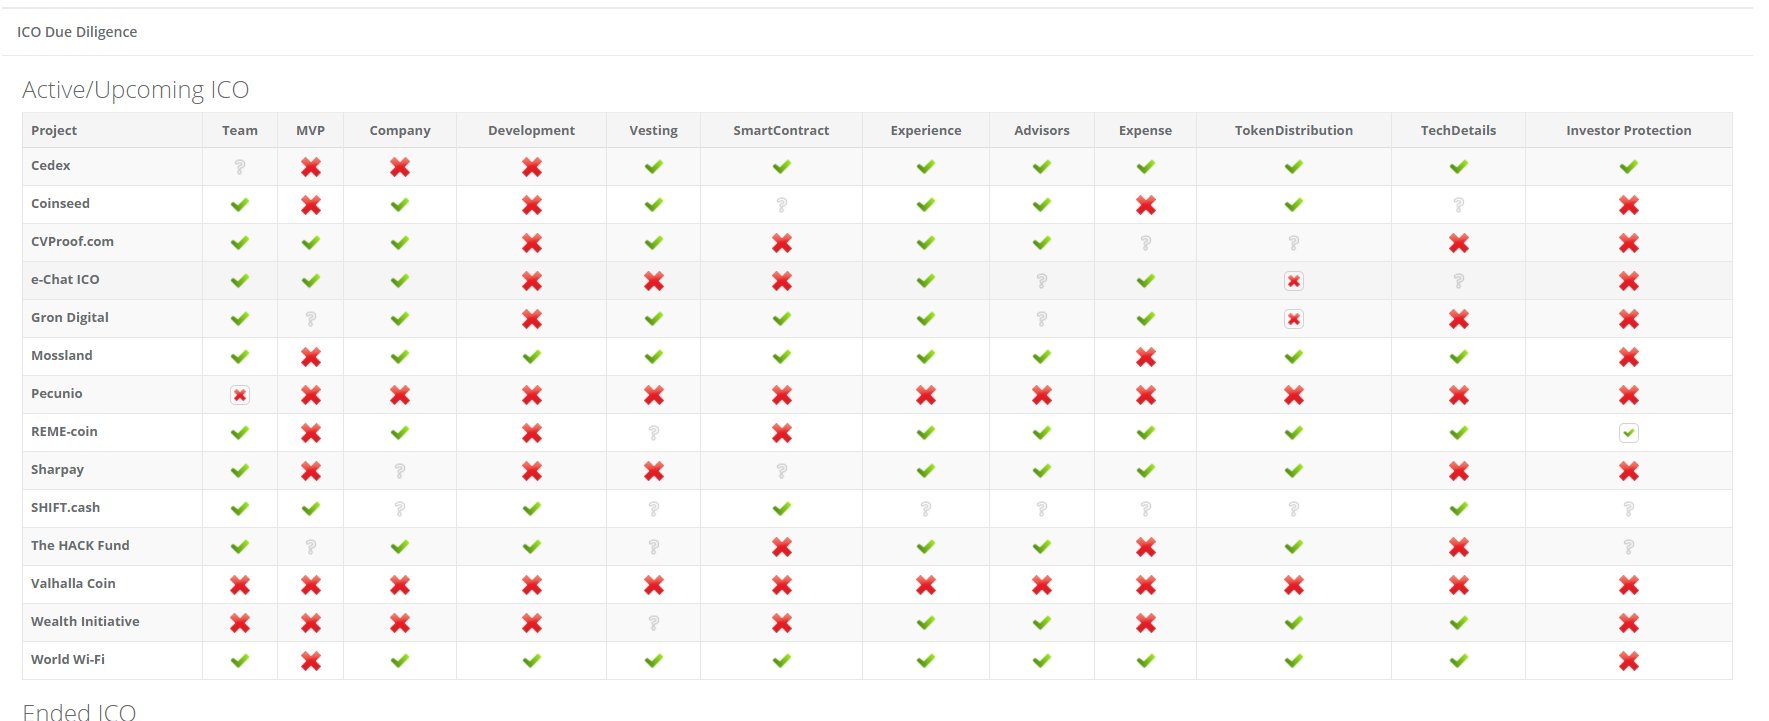Click the TokenDistribution column header
1769x721 pixels.
click(1294, 130)
